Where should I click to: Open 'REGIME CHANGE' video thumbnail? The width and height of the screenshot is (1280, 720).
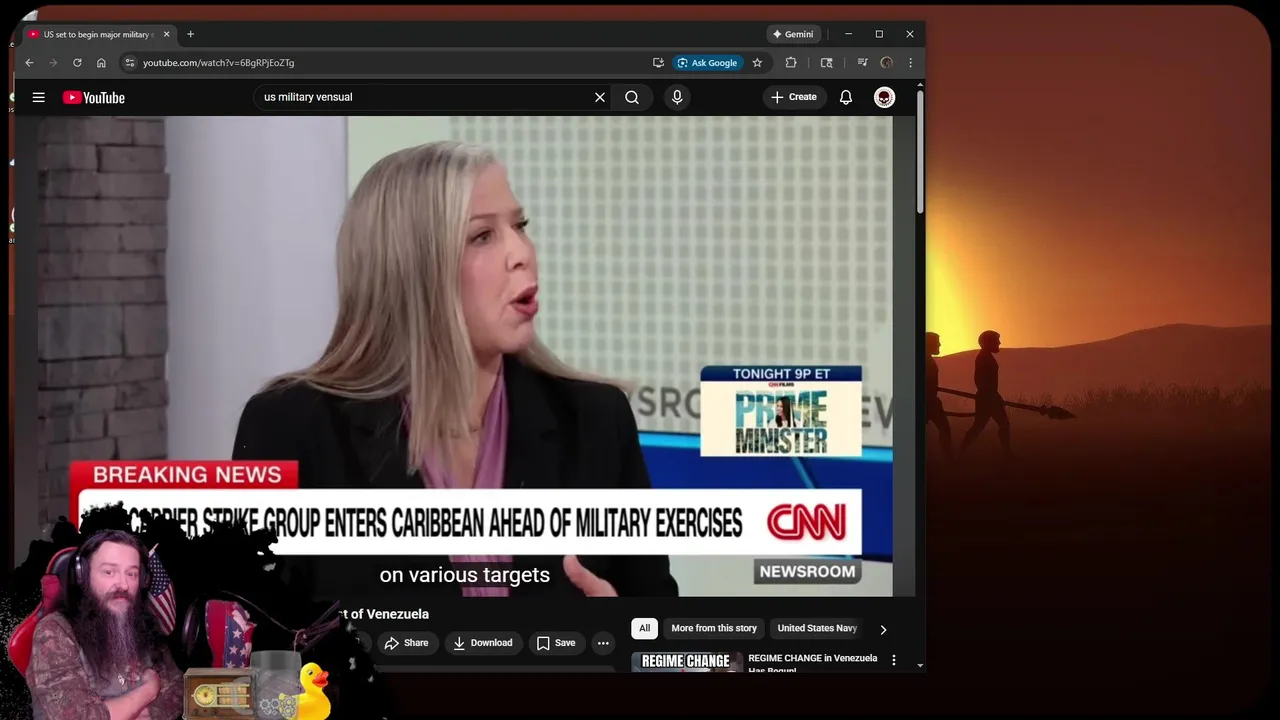pos(686,662)
